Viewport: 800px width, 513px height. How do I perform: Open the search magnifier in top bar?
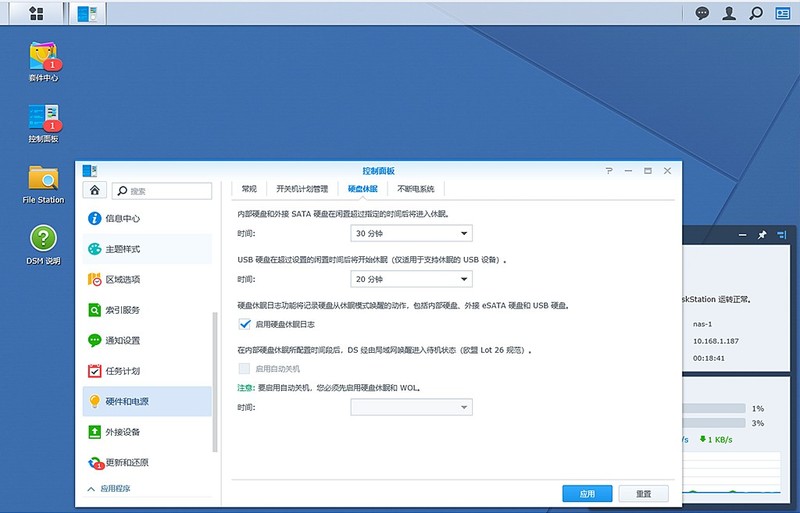click(756, 13)
